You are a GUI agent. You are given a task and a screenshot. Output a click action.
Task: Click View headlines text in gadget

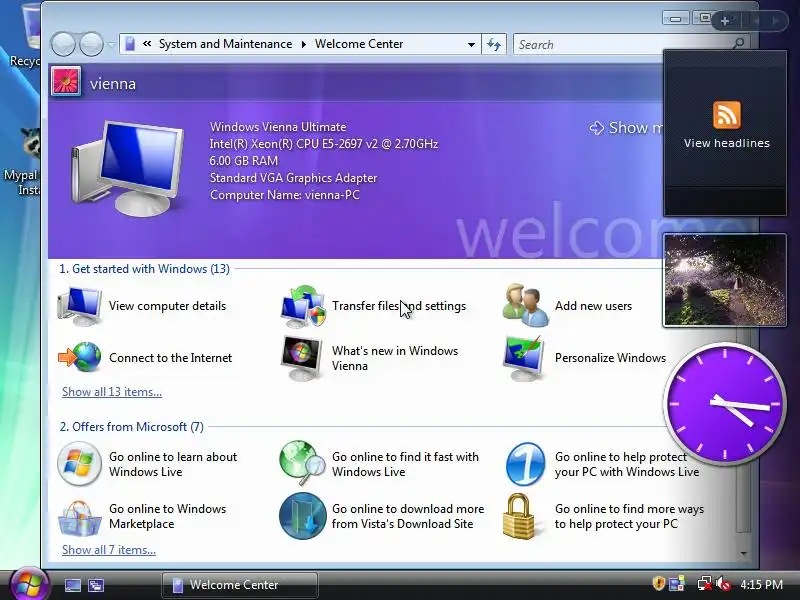click(x=727, y=143)
